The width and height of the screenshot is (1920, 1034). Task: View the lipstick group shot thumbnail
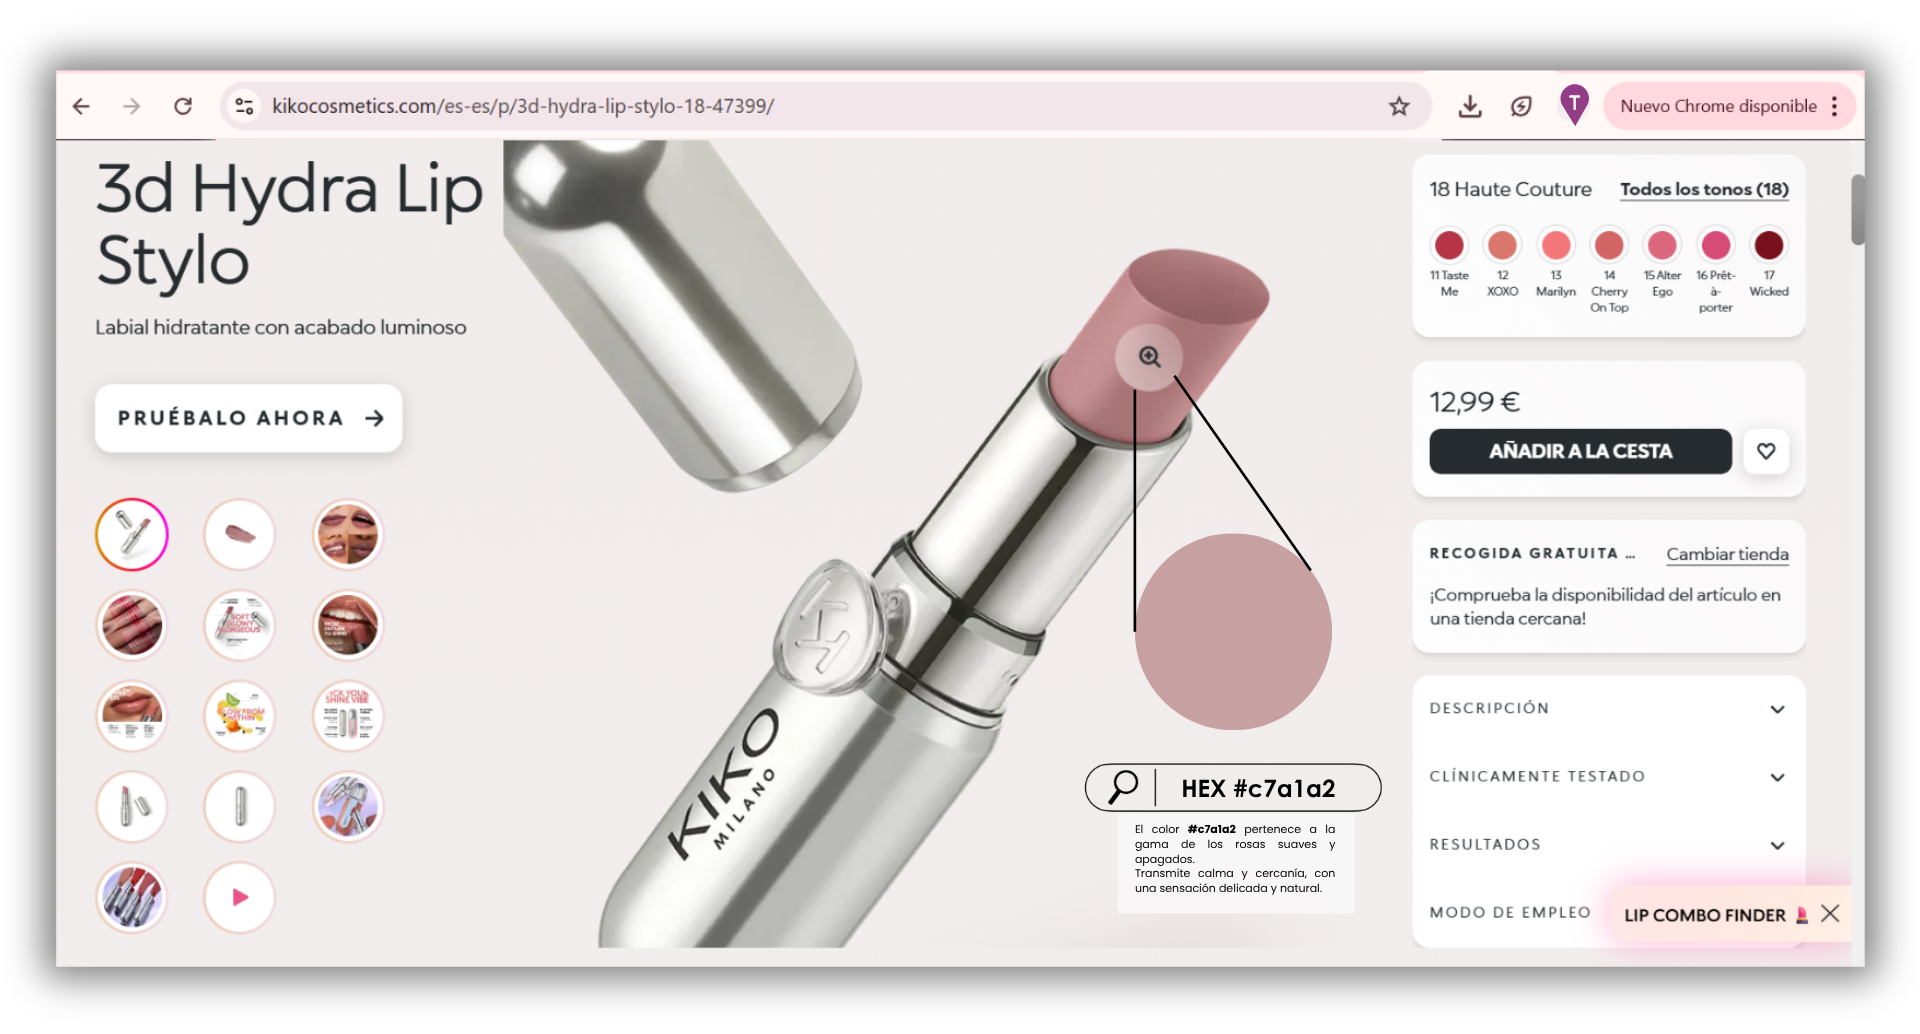point(132,897)
